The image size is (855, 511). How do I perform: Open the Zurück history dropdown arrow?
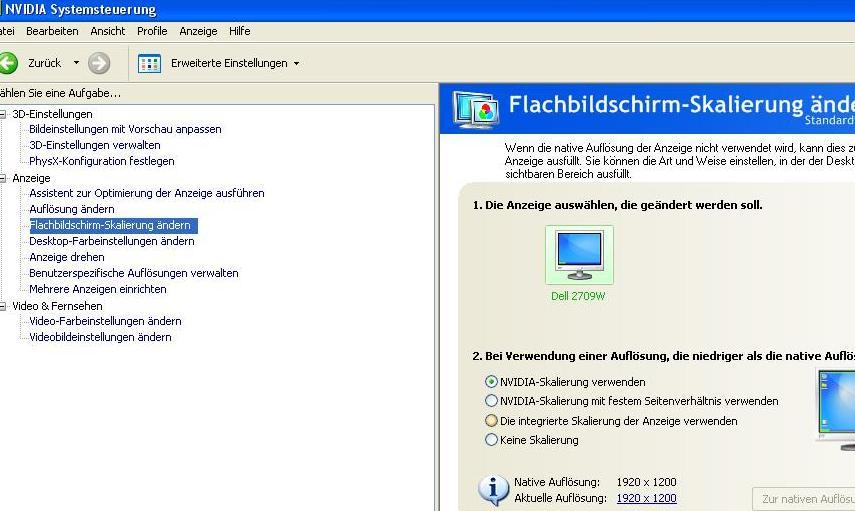(x=76, y=63)
